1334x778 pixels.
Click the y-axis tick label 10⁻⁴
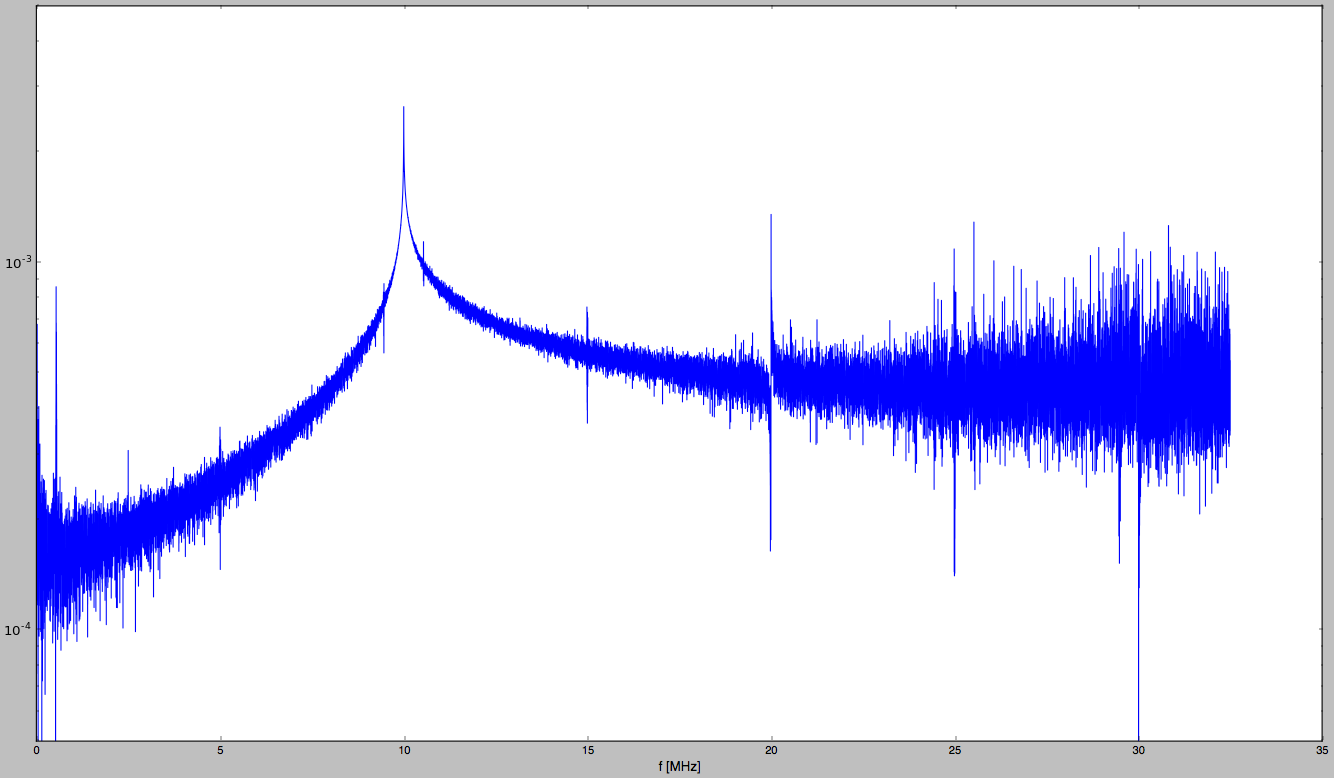coord(18,629)
